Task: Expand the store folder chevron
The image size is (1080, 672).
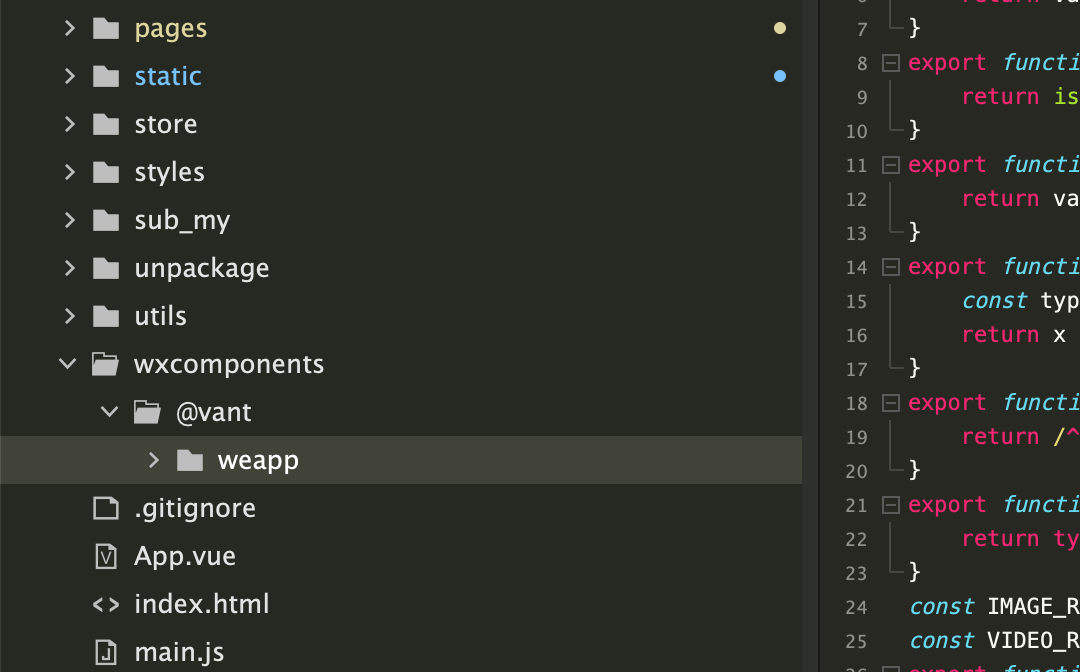Action: pyautogui.click(x=69, y=124)
